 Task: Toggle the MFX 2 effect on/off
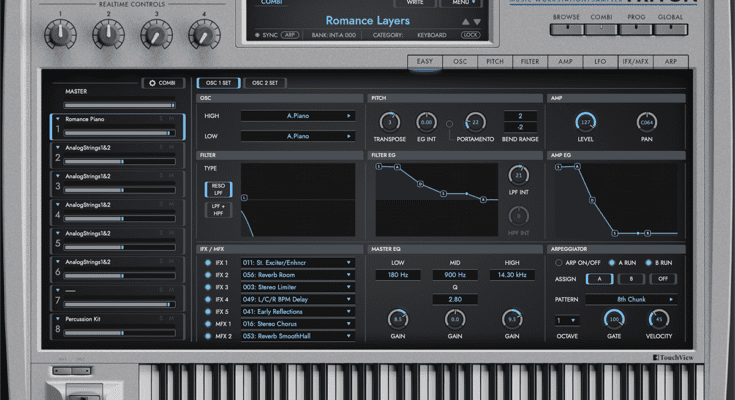(206, 336)
